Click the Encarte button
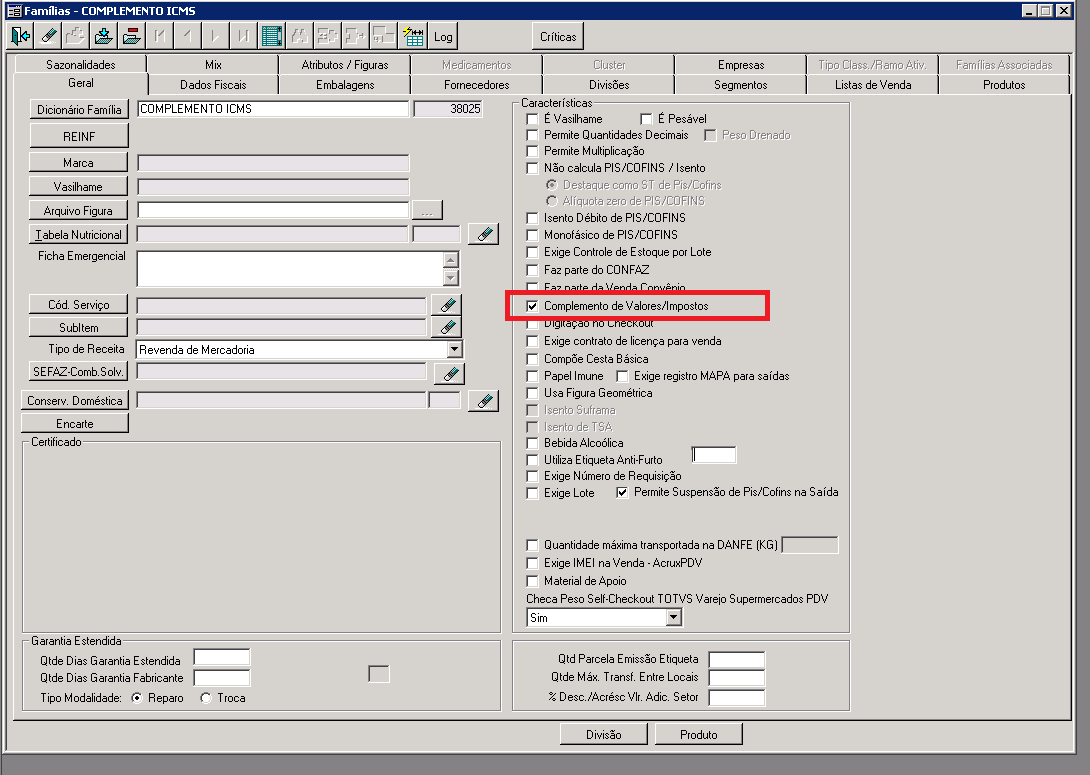 75,423
